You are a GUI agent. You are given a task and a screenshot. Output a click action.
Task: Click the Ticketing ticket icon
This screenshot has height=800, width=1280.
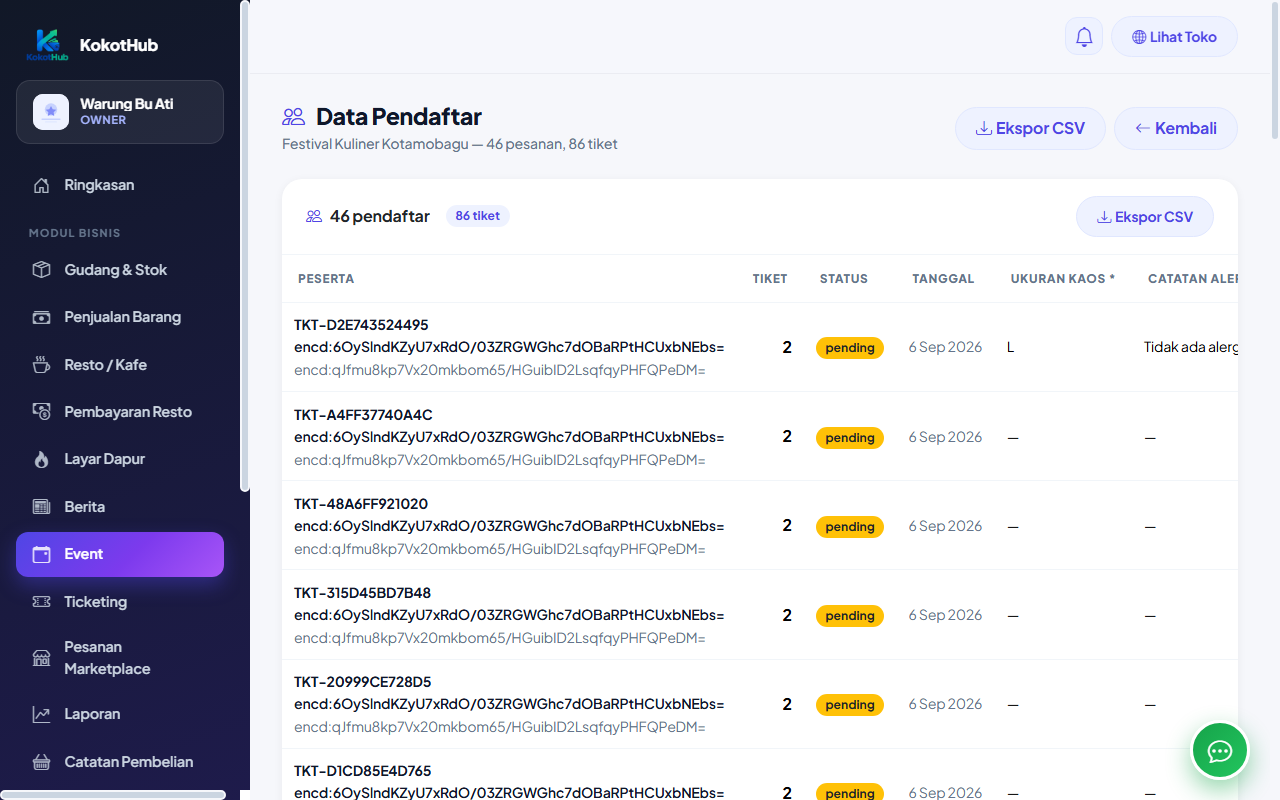click(41, 602)
